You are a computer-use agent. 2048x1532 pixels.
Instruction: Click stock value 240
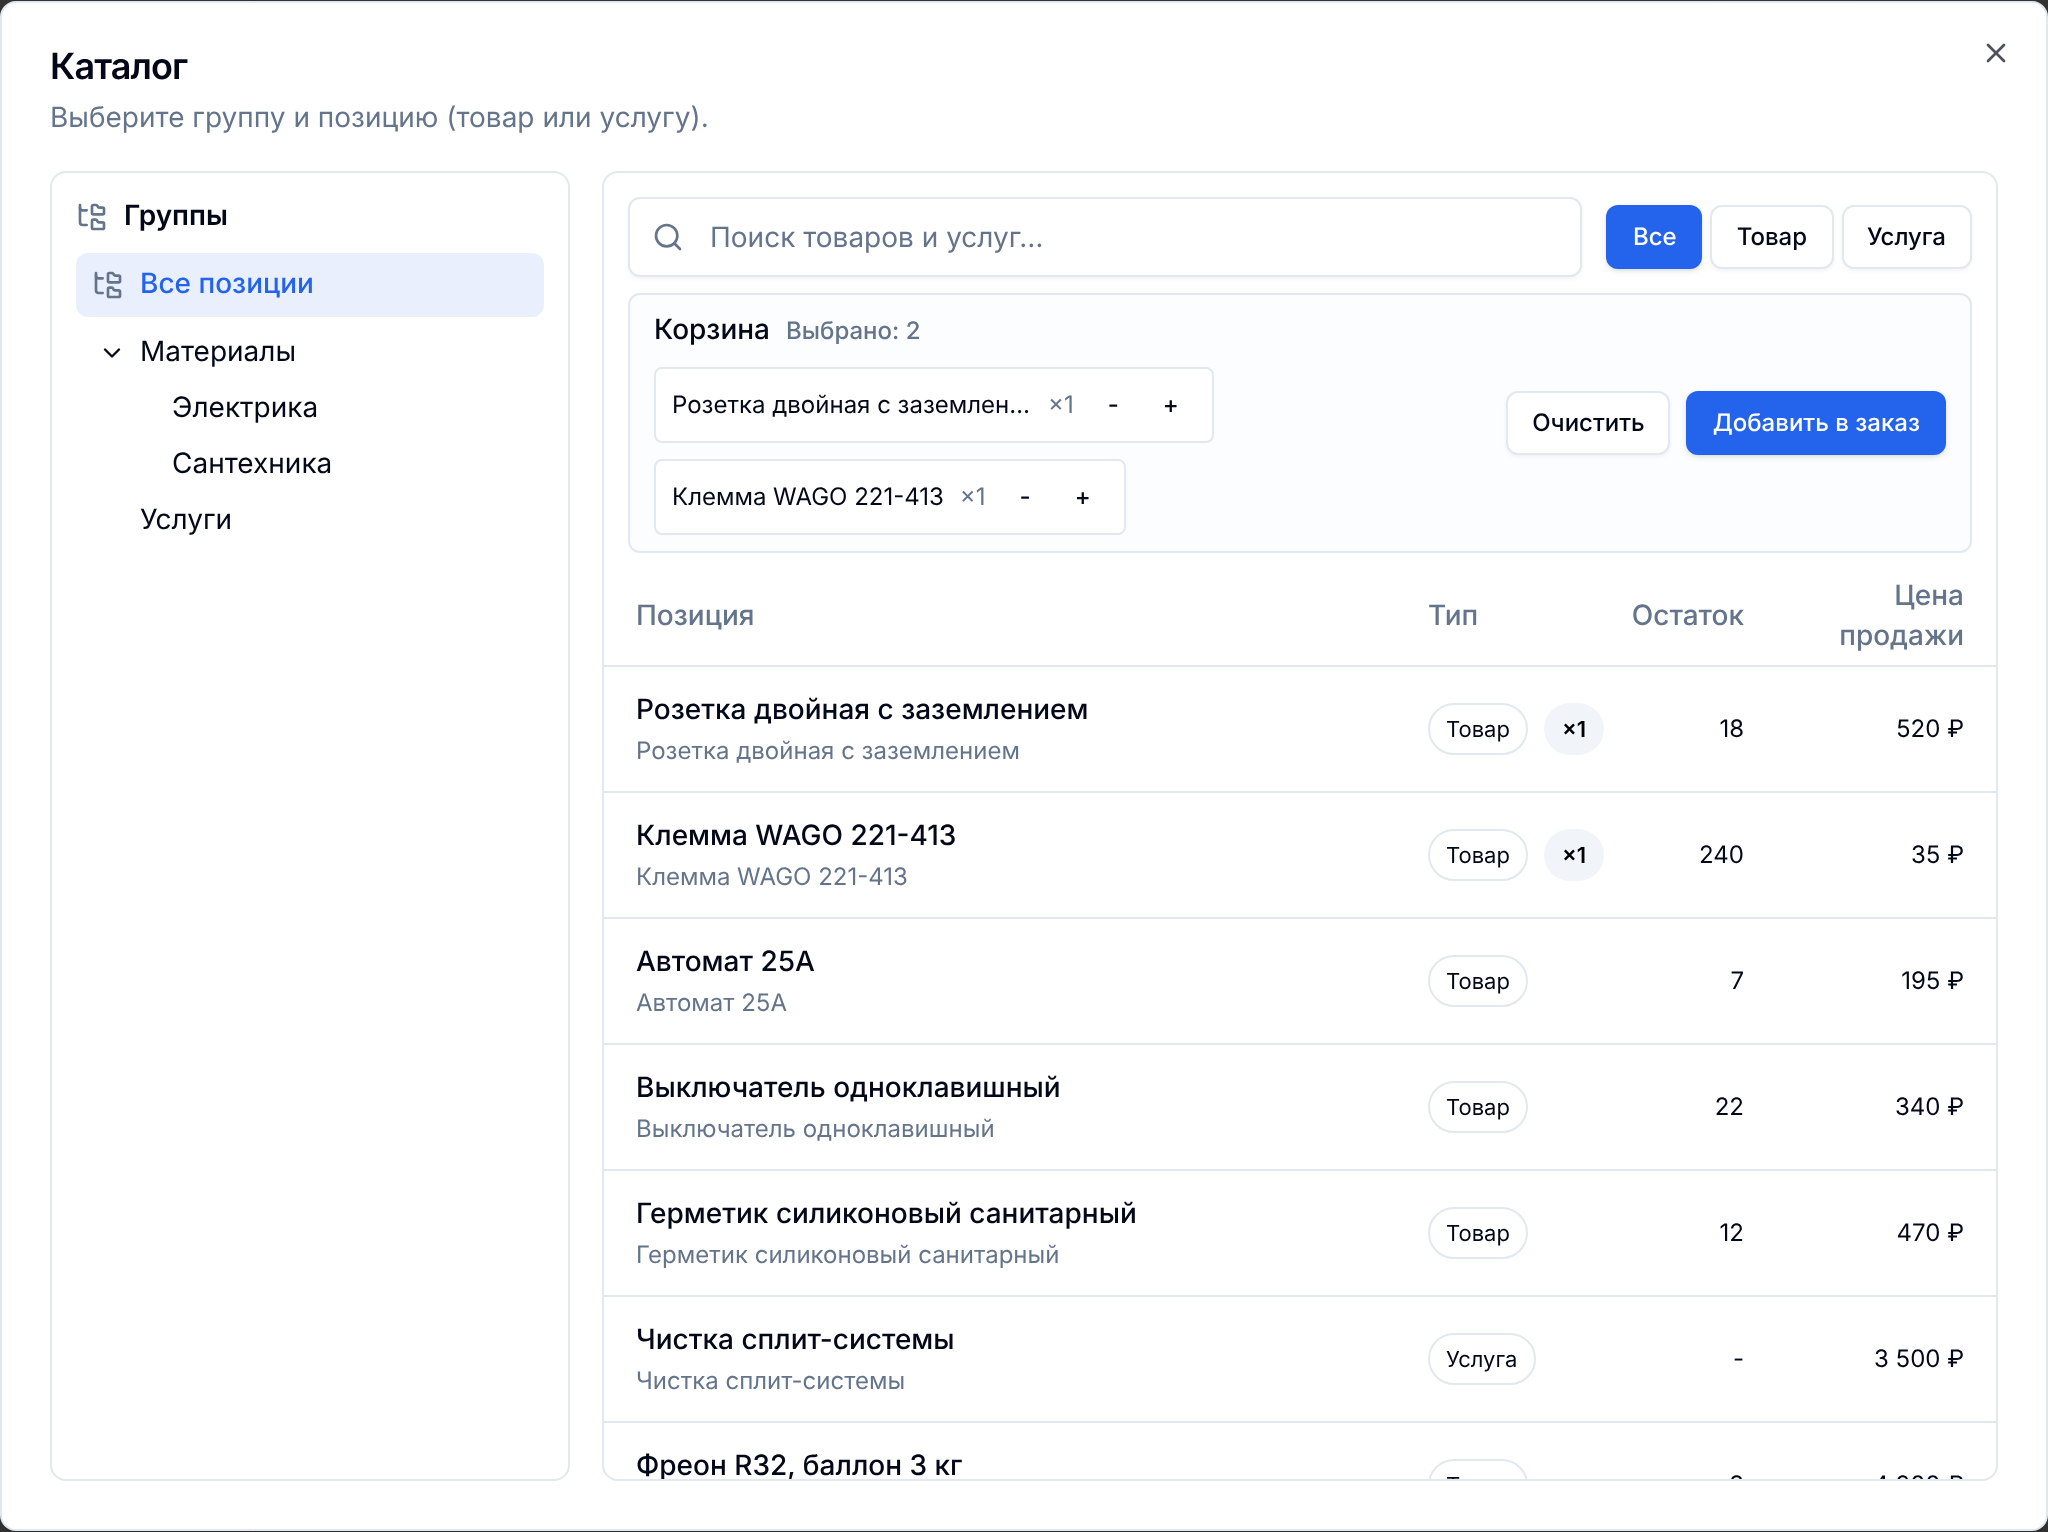point(1721,855)
